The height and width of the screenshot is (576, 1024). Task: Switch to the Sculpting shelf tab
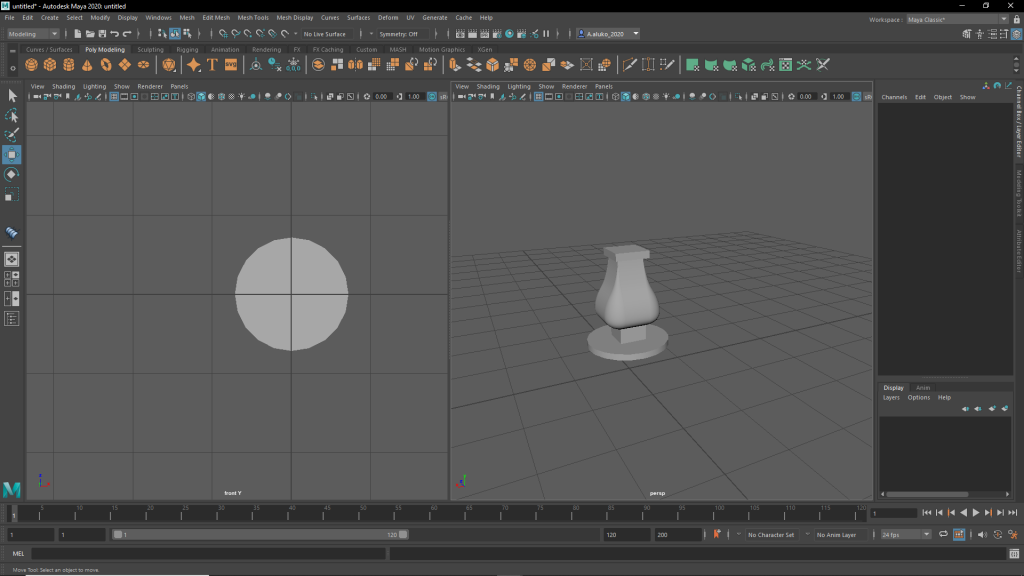click(x=150, y=49)
